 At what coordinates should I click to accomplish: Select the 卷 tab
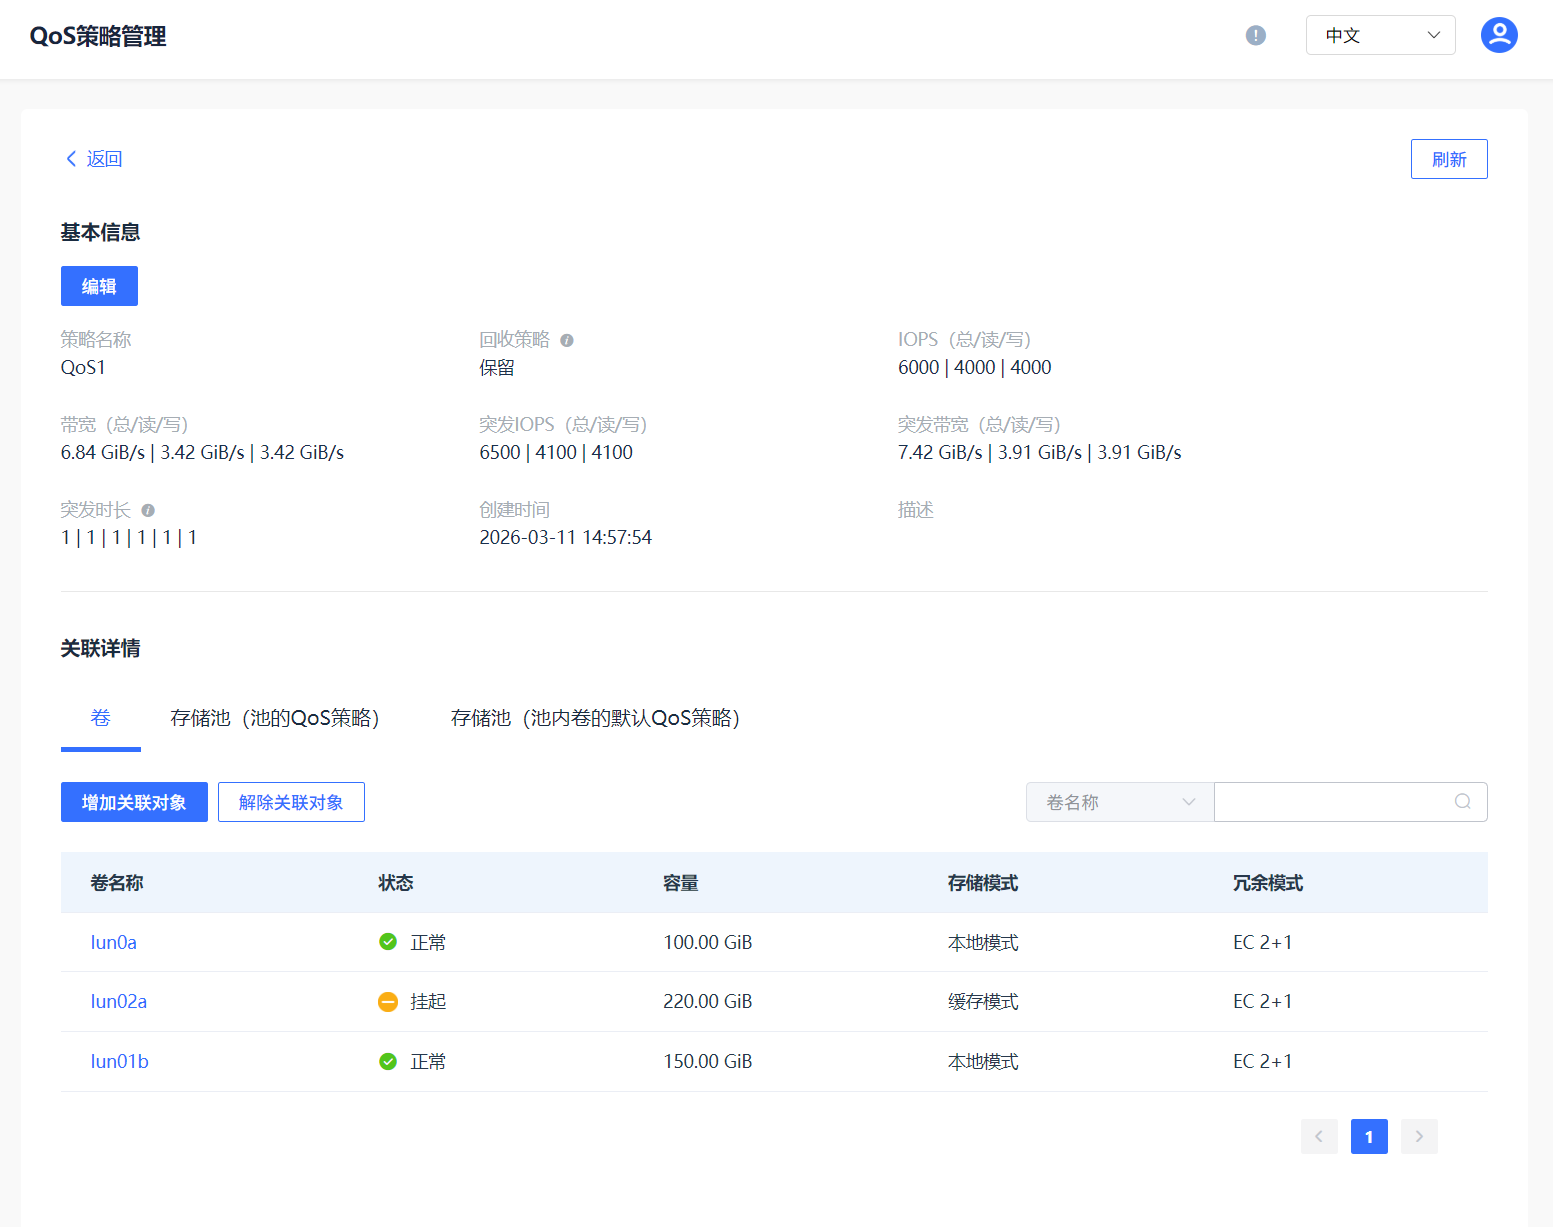click(100, 718)
